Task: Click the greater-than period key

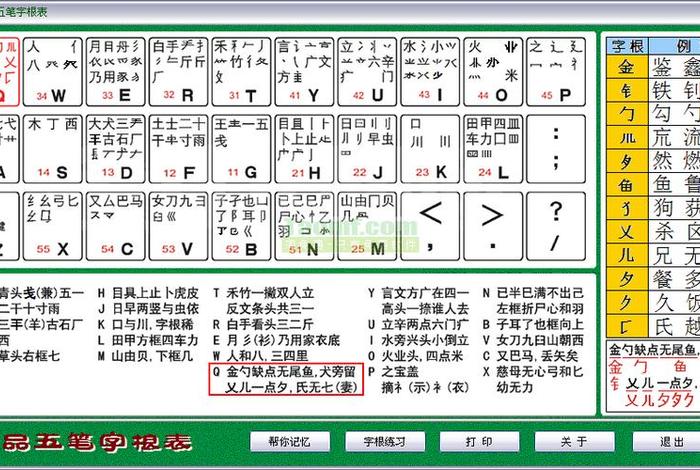Action: tap(493, 226)
